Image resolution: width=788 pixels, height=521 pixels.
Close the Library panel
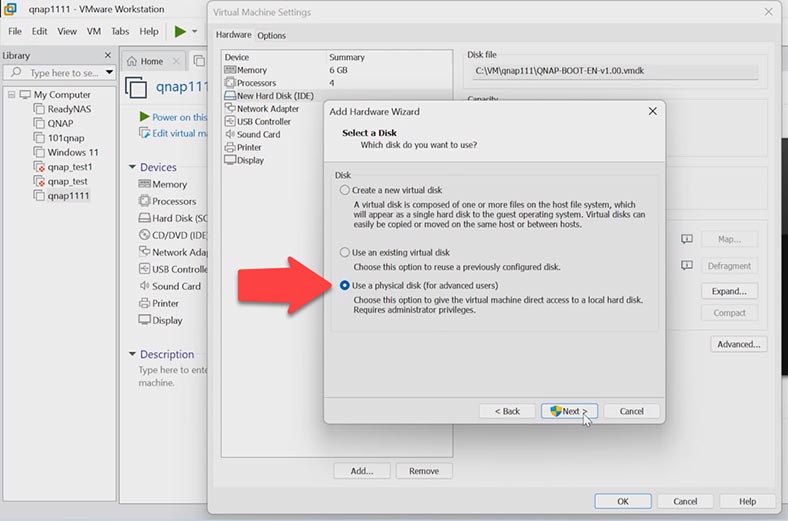(x=108, y=55)
